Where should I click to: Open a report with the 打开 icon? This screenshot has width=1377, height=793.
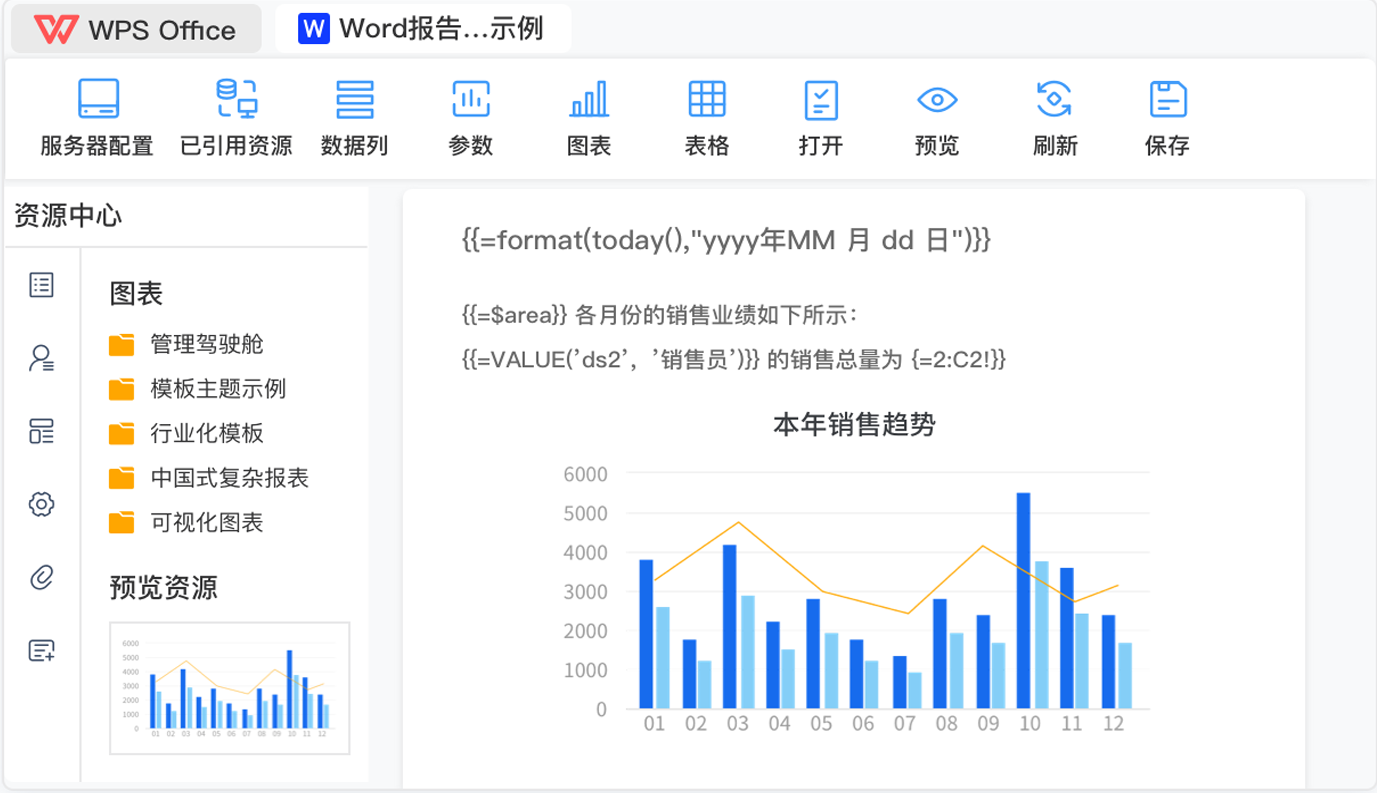point(821,118)
